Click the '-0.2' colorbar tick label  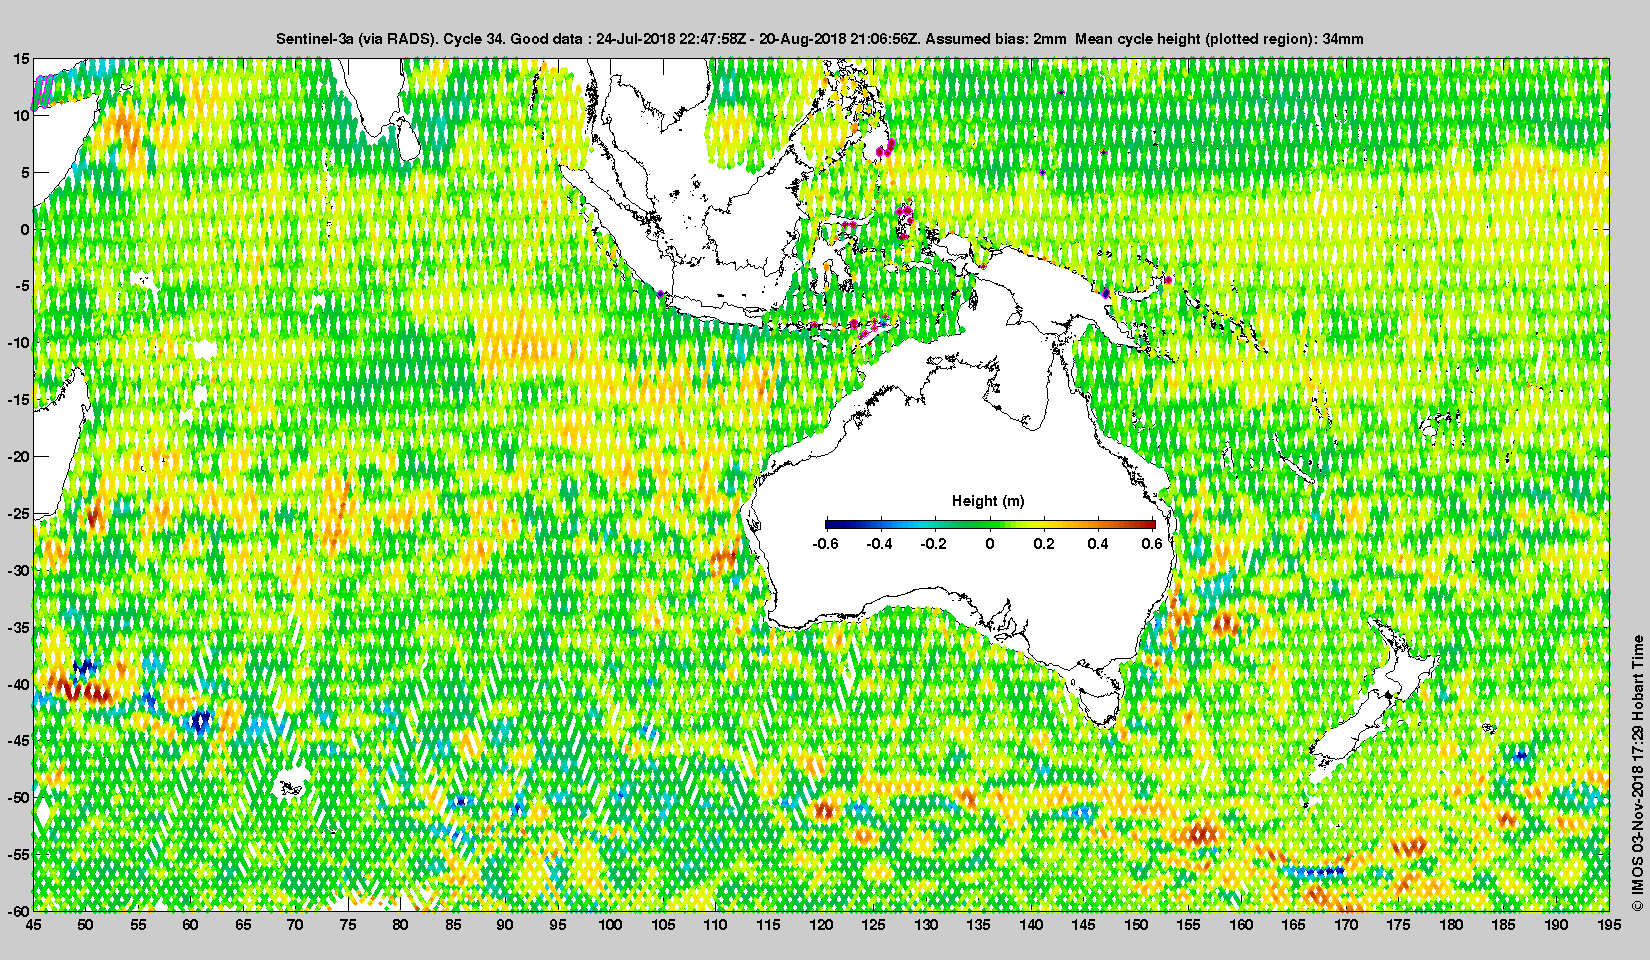(x=934, y=544)
